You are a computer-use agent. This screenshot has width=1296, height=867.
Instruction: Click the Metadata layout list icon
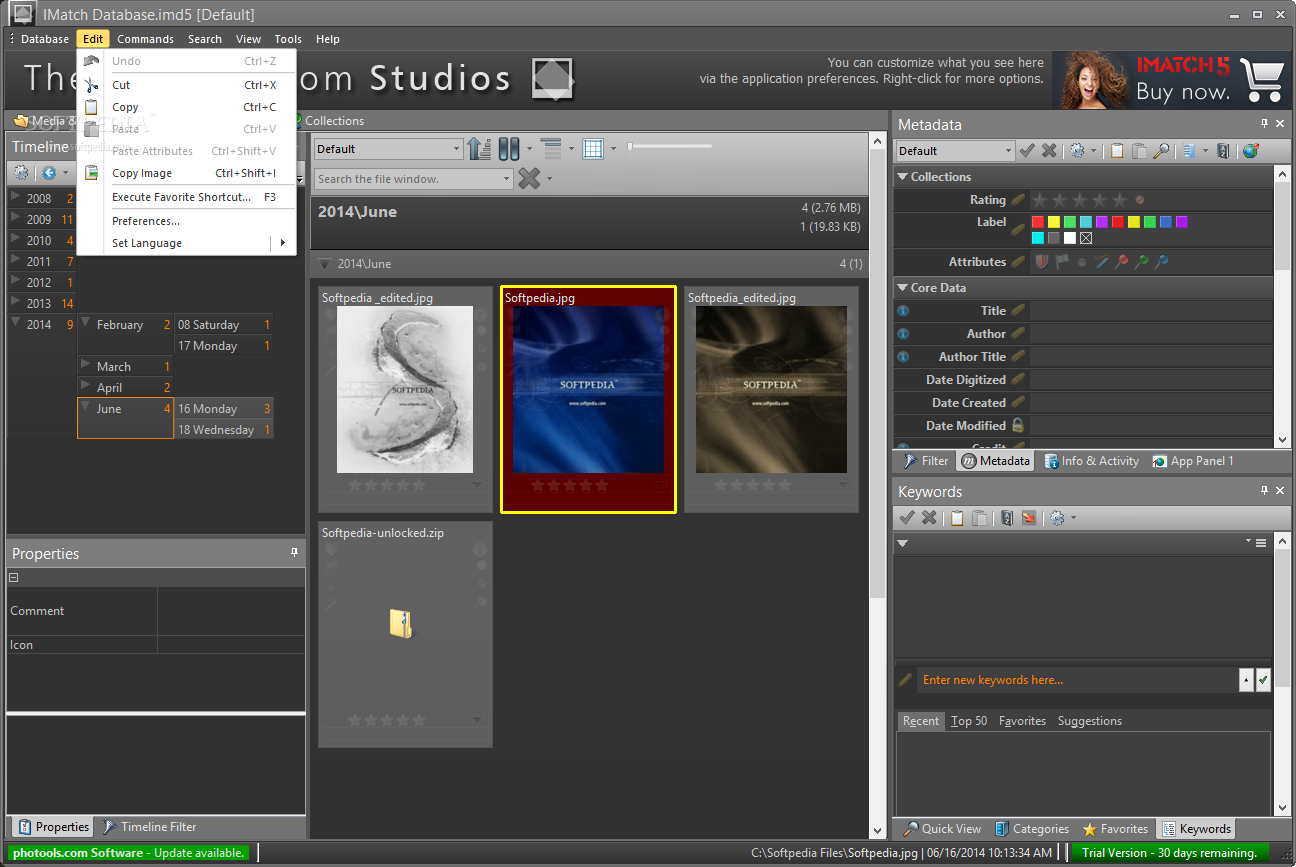pos(1189,150)
